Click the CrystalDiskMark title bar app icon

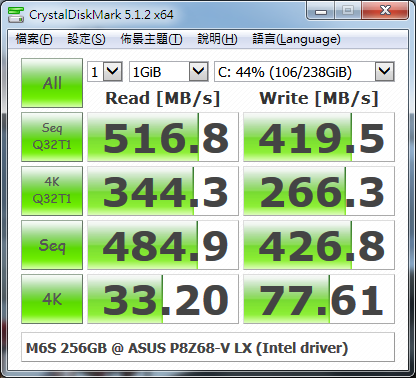tap(16, 14)
